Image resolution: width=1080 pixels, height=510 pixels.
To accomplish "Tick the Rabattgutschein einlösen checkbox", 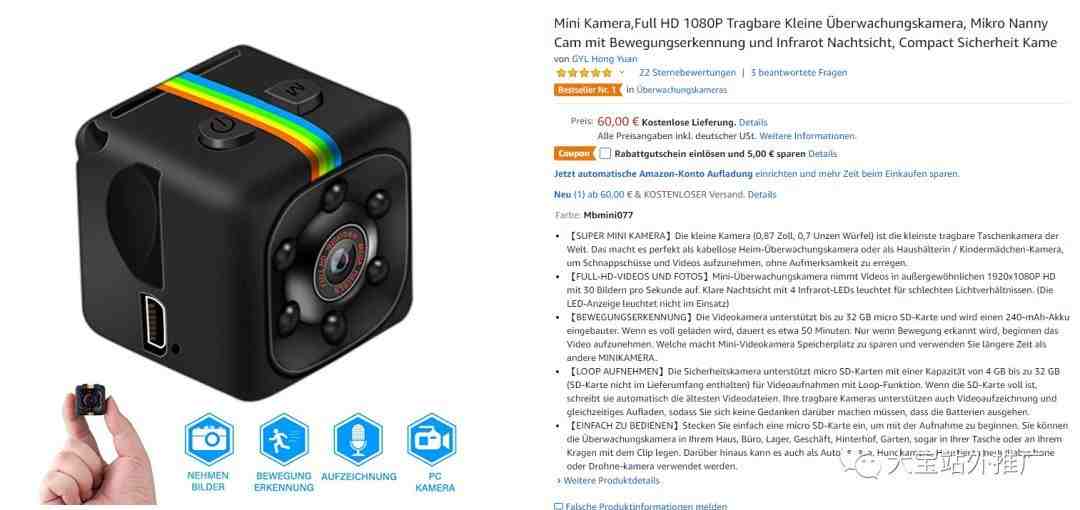I will (x=604, y=154).
